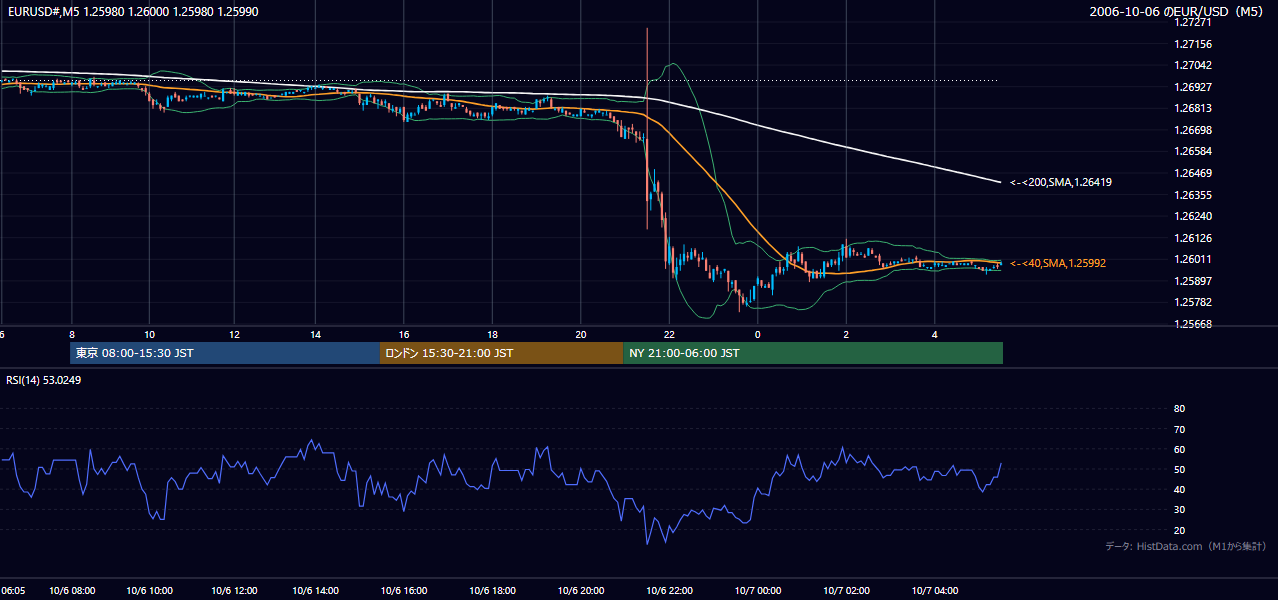The height and width of the screenshot is (600, 1278).
Task: Click the hour 0 tick under price chart
Action: (x=757, y=334)
